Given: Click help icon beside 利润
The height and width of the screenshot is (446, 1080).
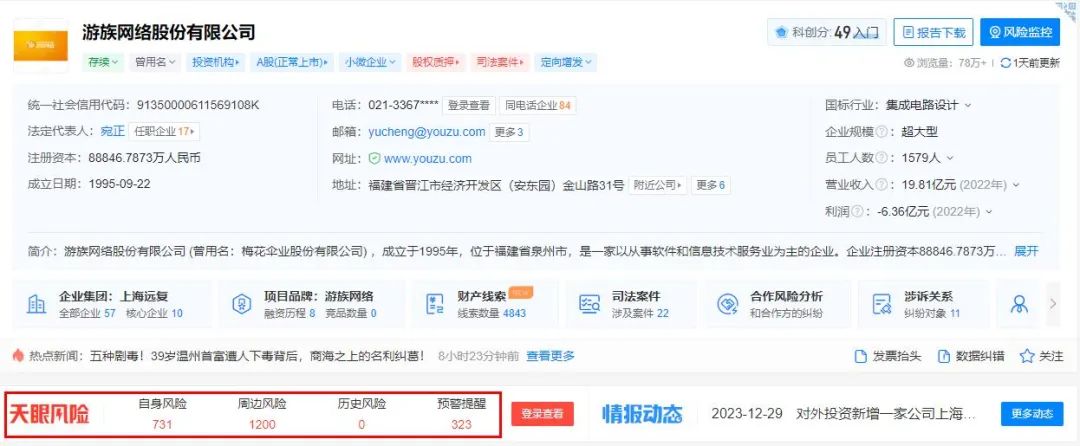Looking at the screenshot, I should (x=858, y=211).
